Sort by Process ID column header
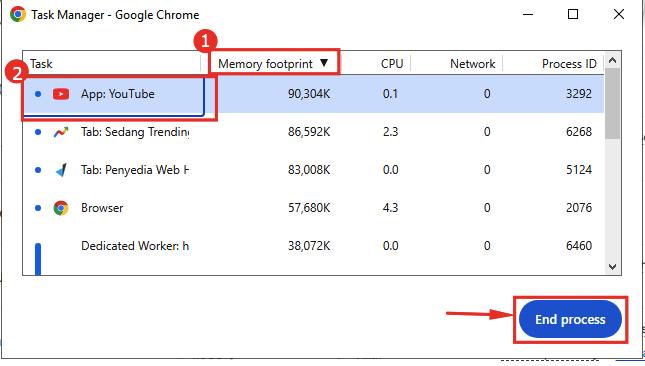This screenshot has width=645, height=366. pos(569,64)
